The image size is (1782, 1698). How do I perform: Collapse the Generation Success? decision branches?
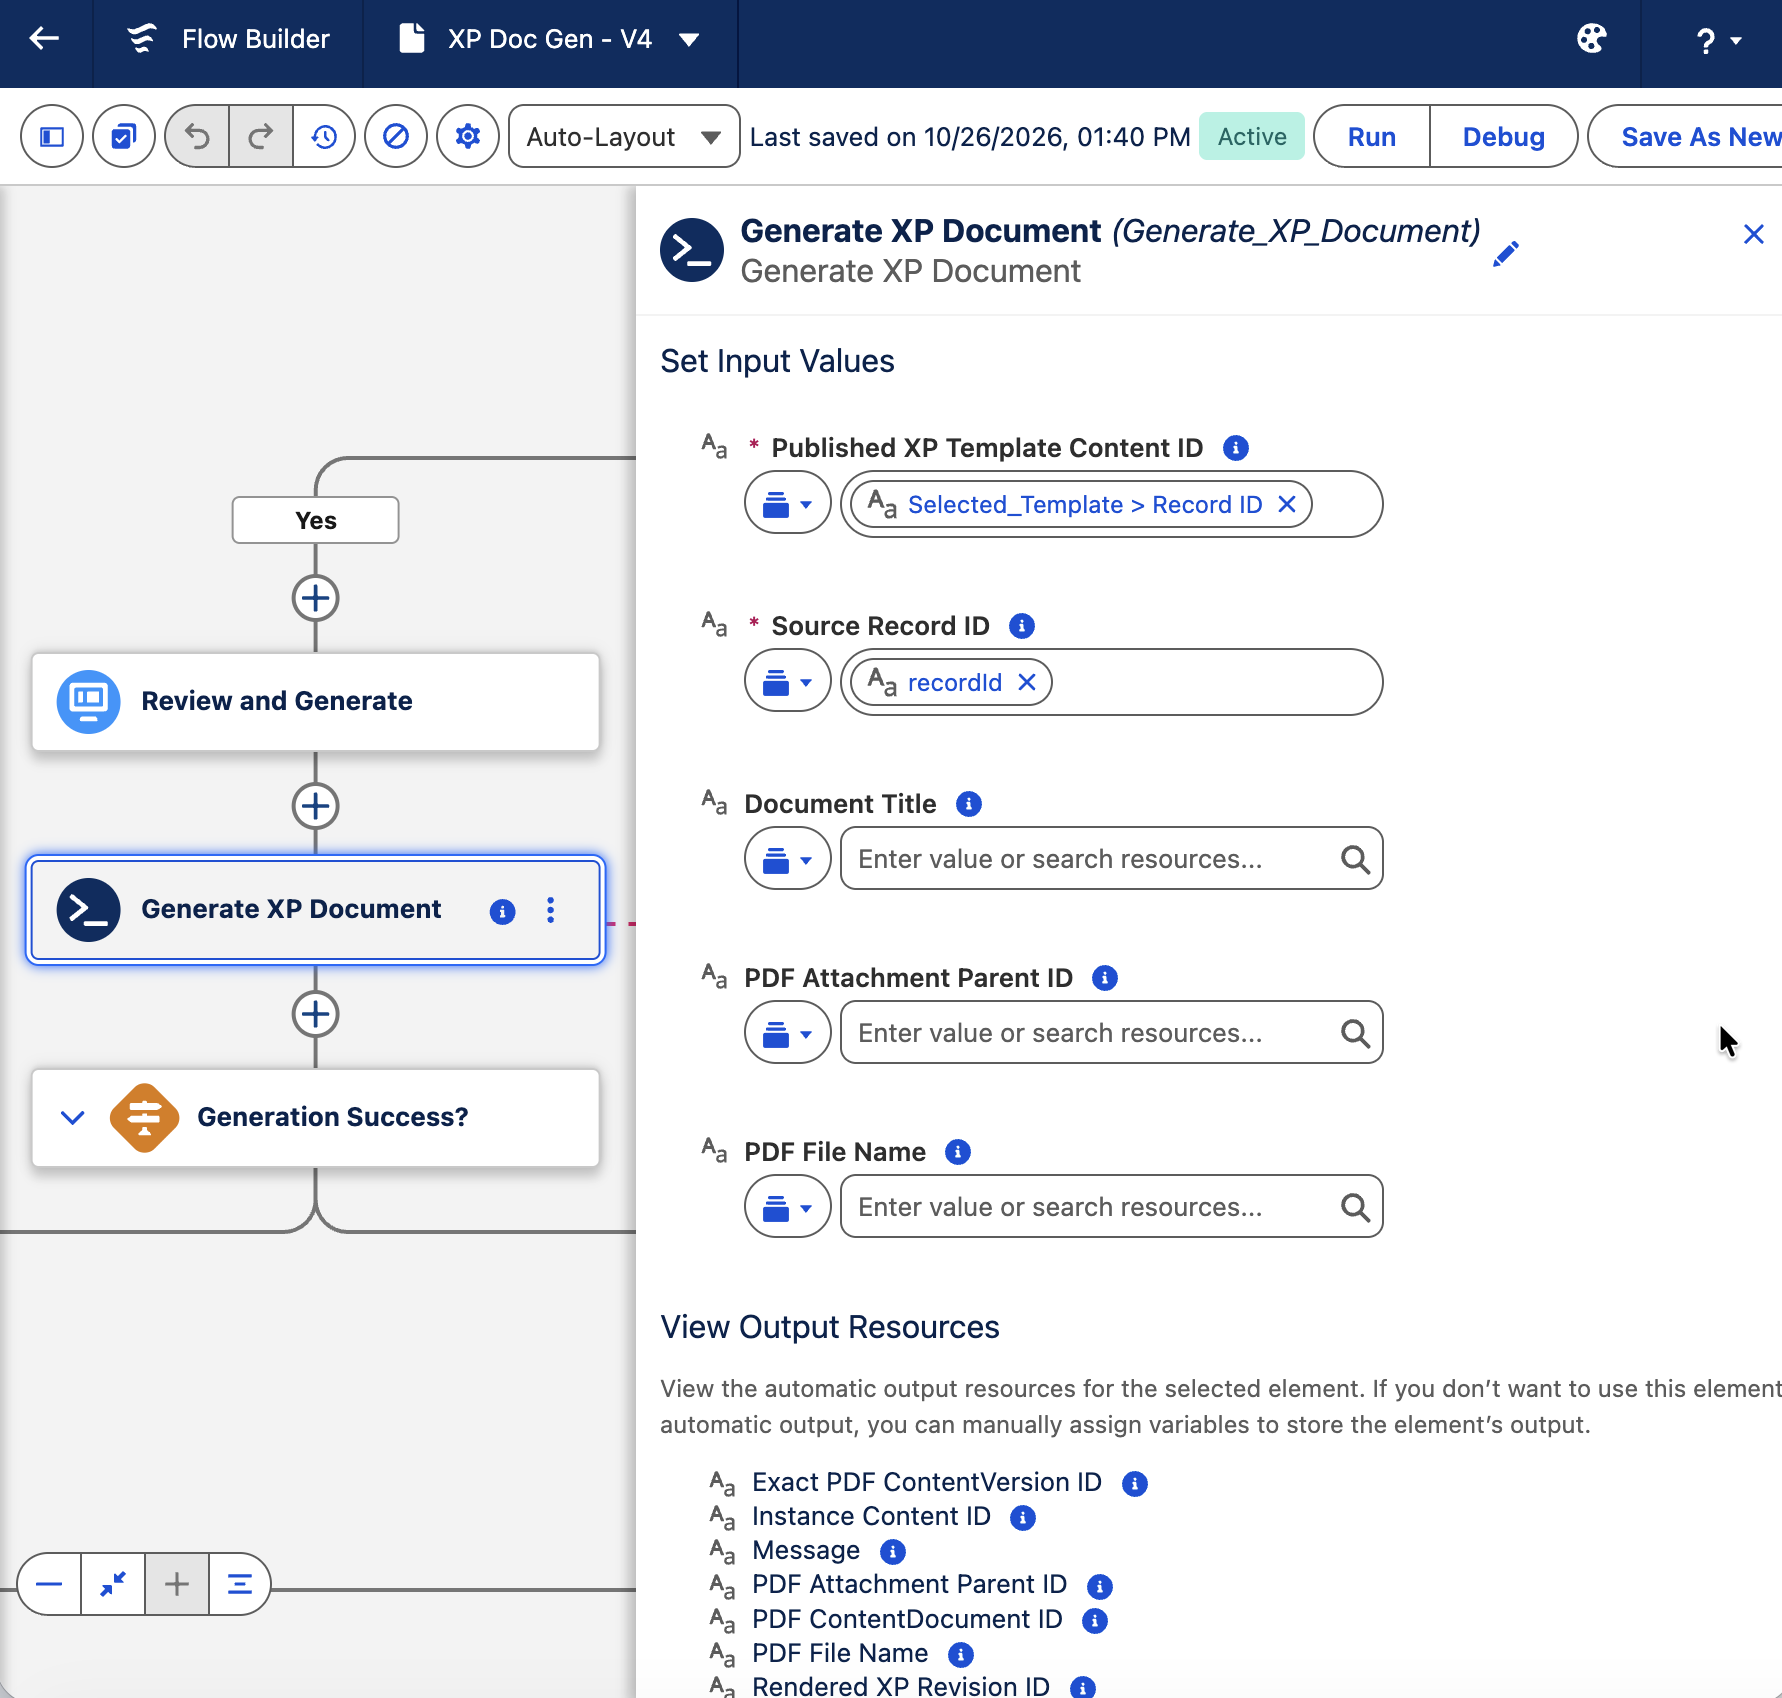pyautogui.click(x=72, y=1117)
